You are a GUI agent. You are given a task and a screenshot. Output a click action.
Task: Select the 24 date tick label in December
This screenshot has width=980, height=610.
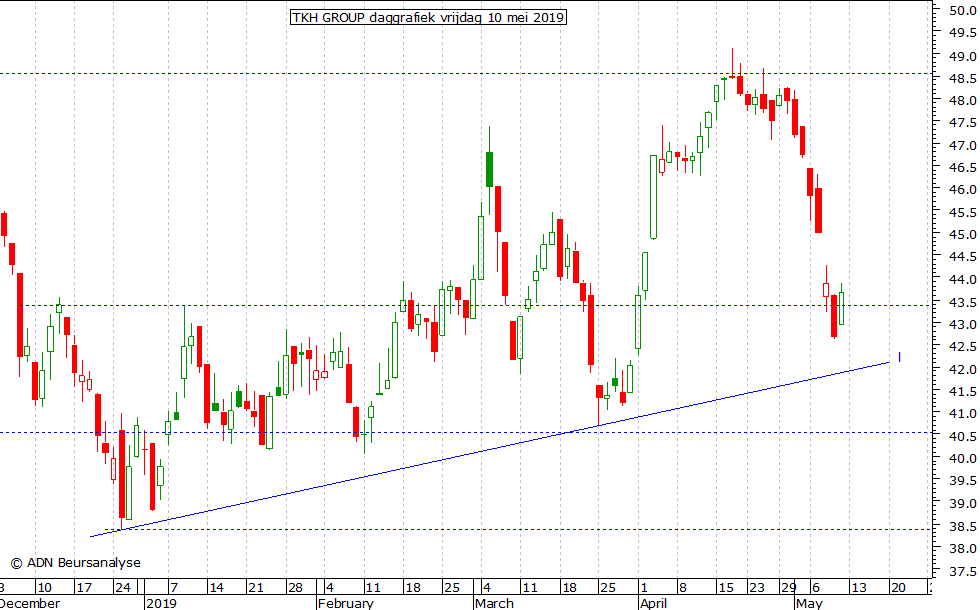[x=122, y=588]
